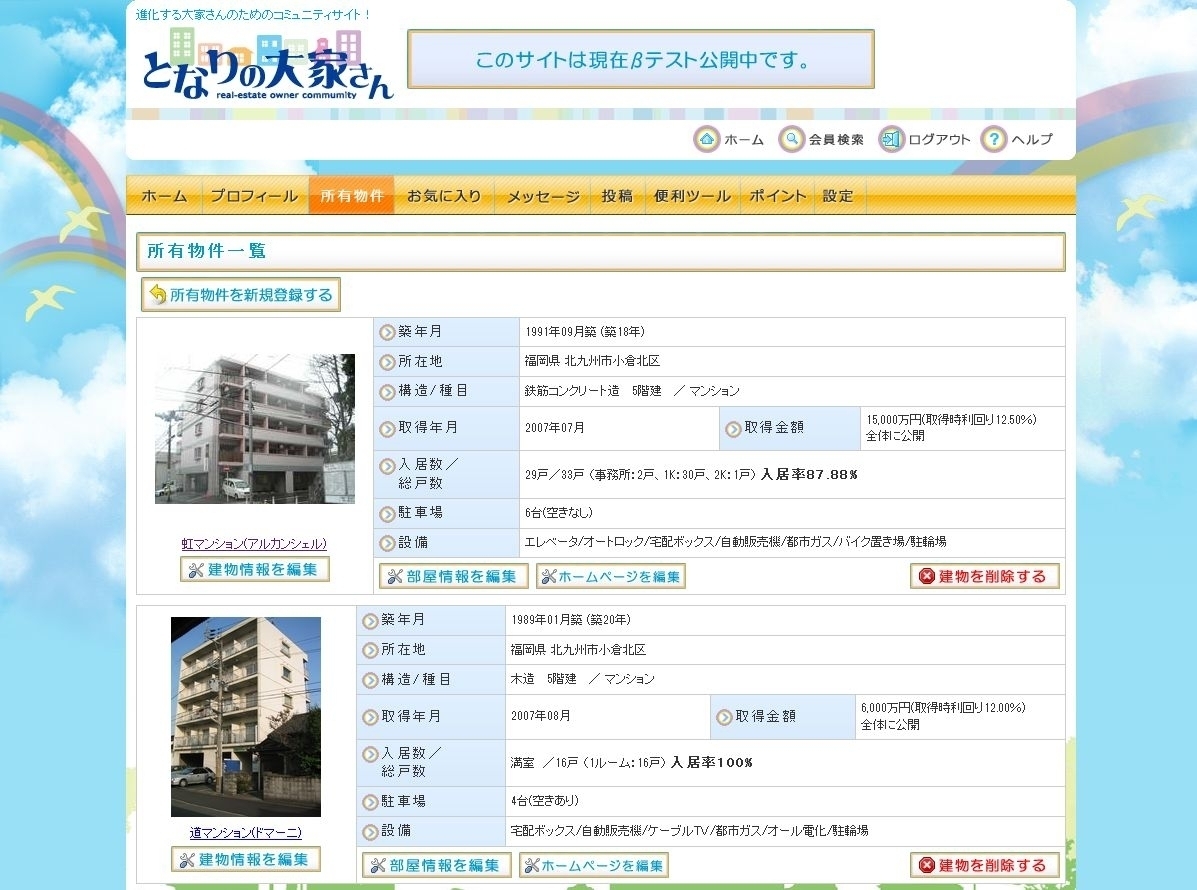The height and width of the screenshot is (890, 1197).
Task: Click 部屋情報を編集 for 道マンション
Action: click(x=437, y=866)
